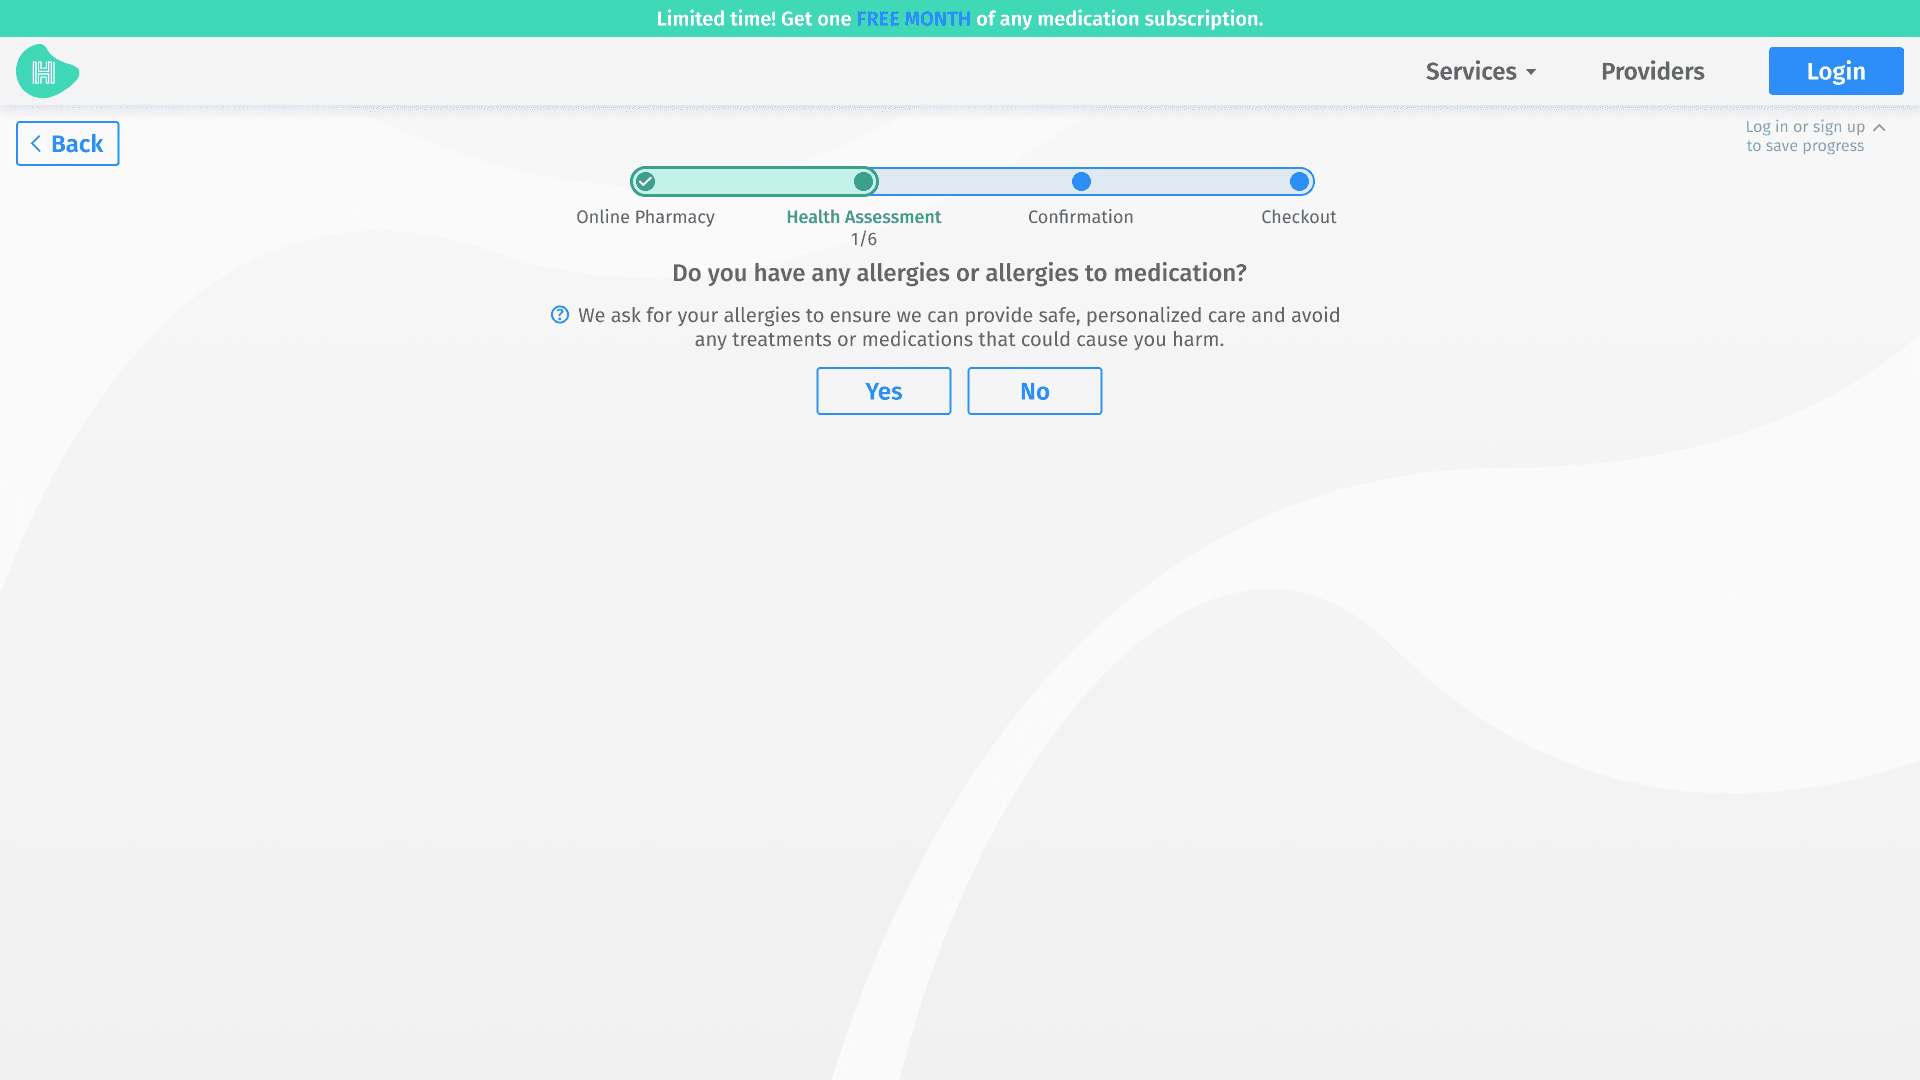Open the Services dropdown menu

coord(1470,71)
